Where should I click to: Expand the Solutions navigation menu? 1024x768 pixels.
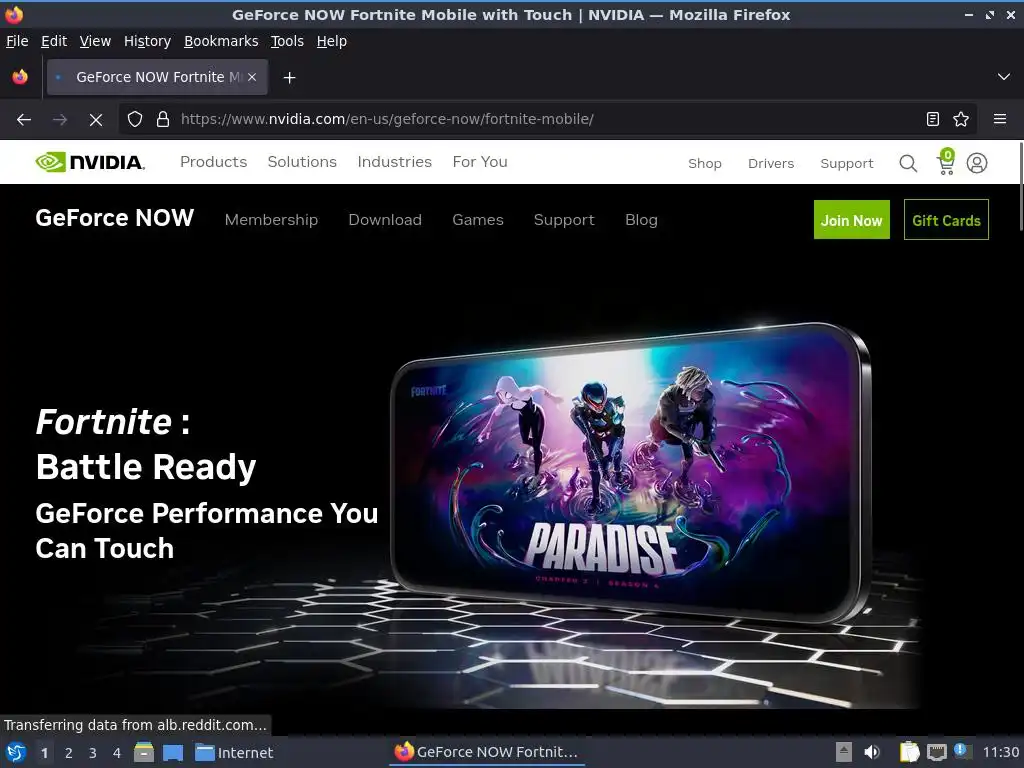pos(302,162)
